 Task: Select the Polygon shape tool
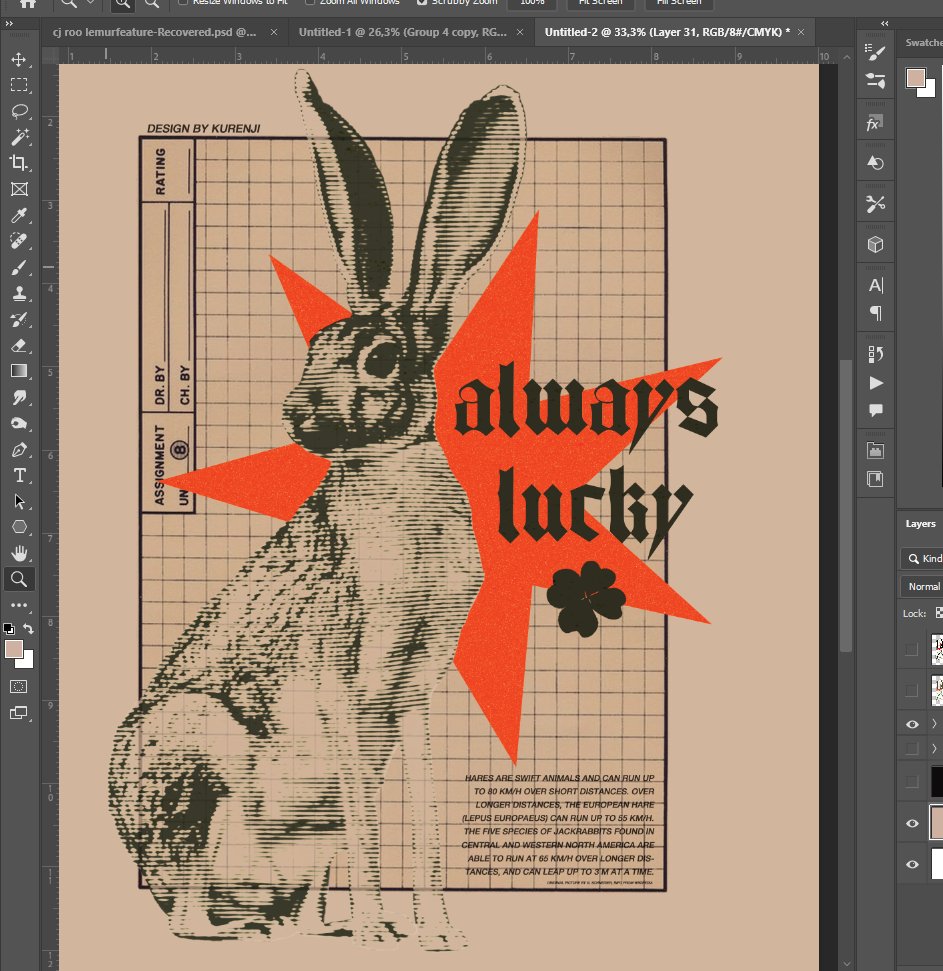click(19, 527)
